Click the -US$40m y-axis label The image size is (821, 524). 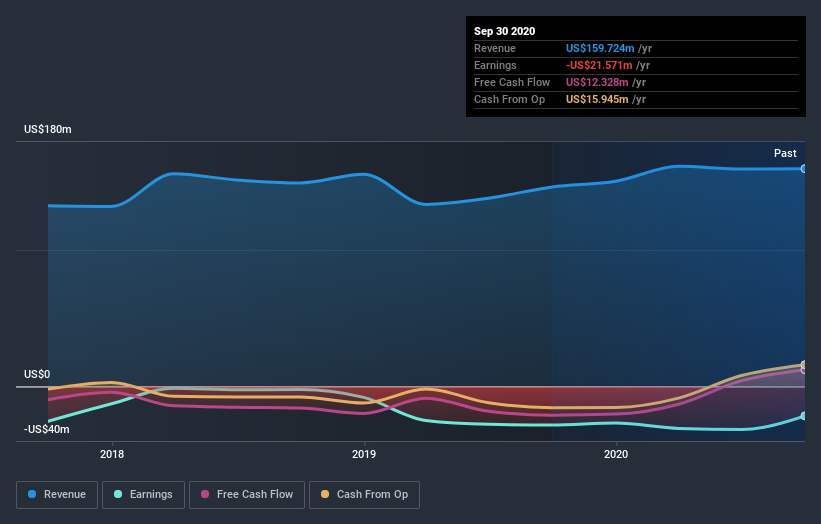click(x=47, y=429)
